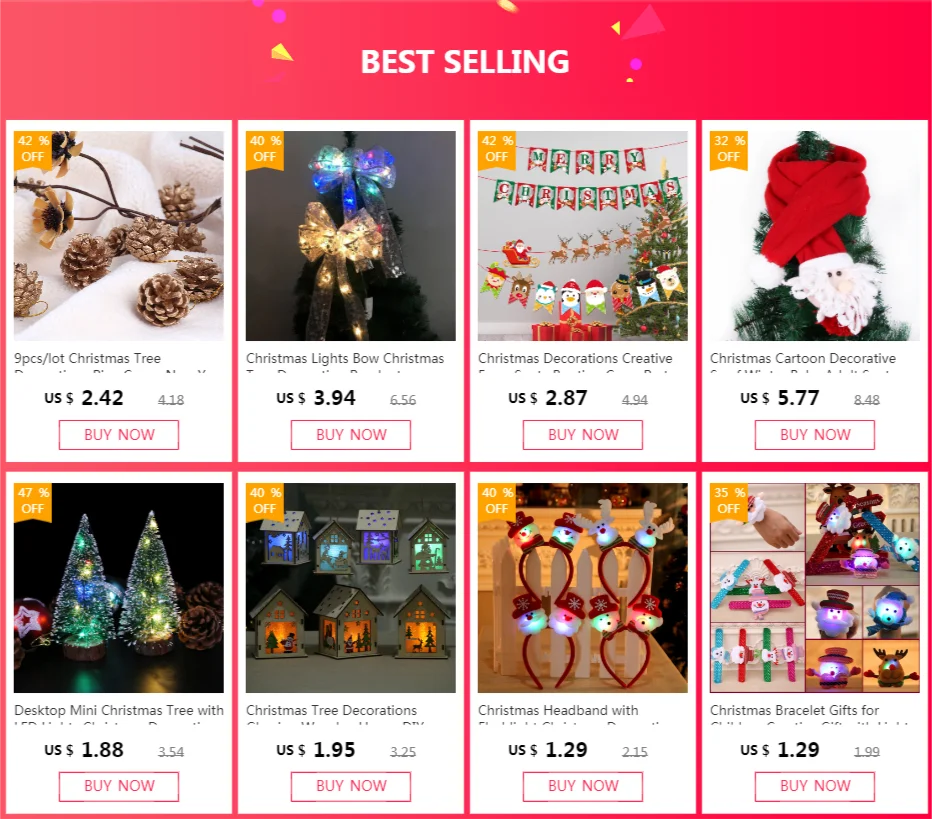Open the pine cones product image

click(x=119, y=236)
